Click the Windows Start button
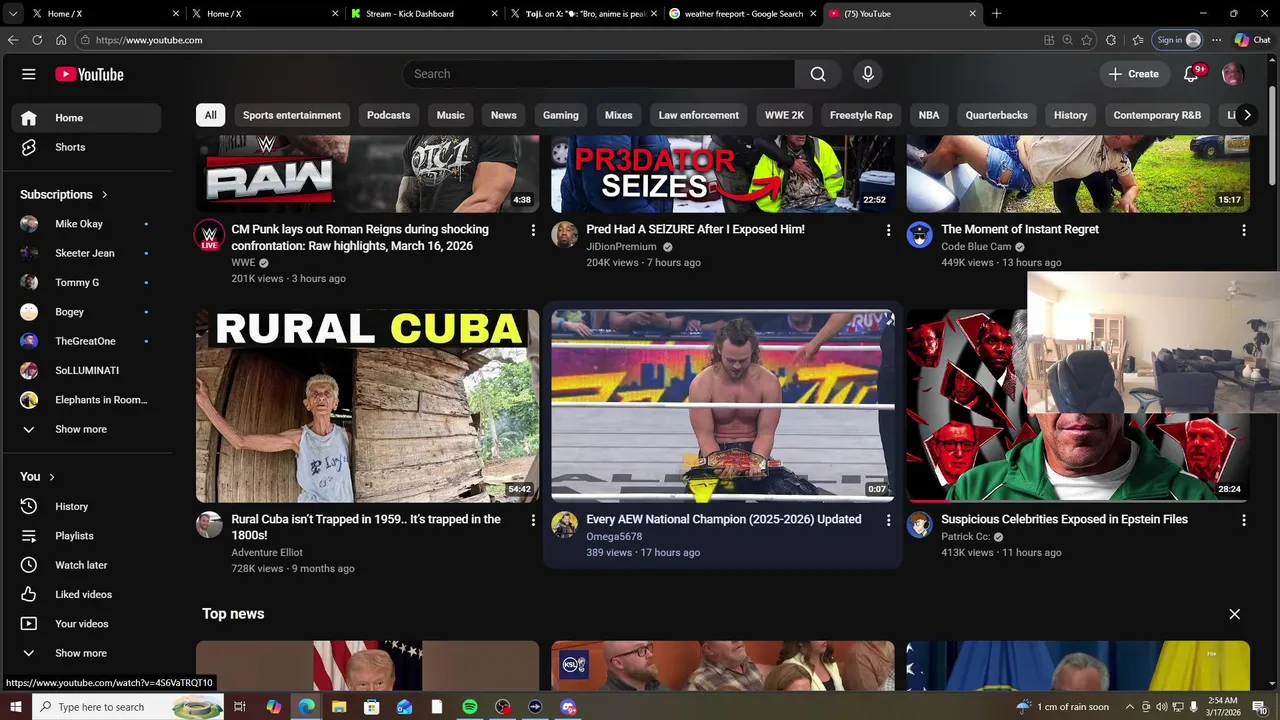This screenshot has width=1280, height=720. coord(15,707)
